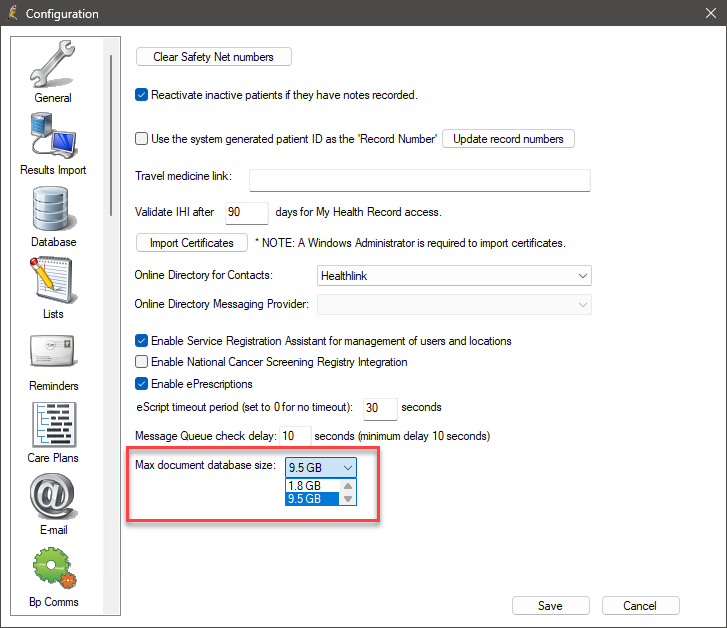The height and width of the screenshot is (628, 727).
Task: Select the Lists notepad icon
Action: coord(53,281)
